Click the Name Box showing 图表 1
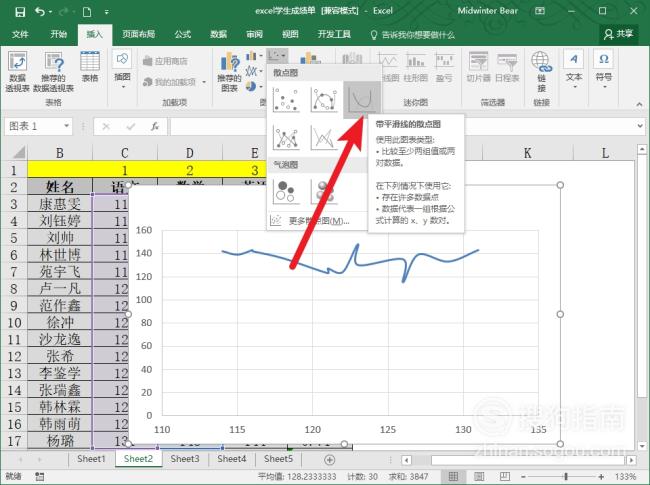Image resolution: width=650 pixels, height=485 pixels. [x=38, y=126]
